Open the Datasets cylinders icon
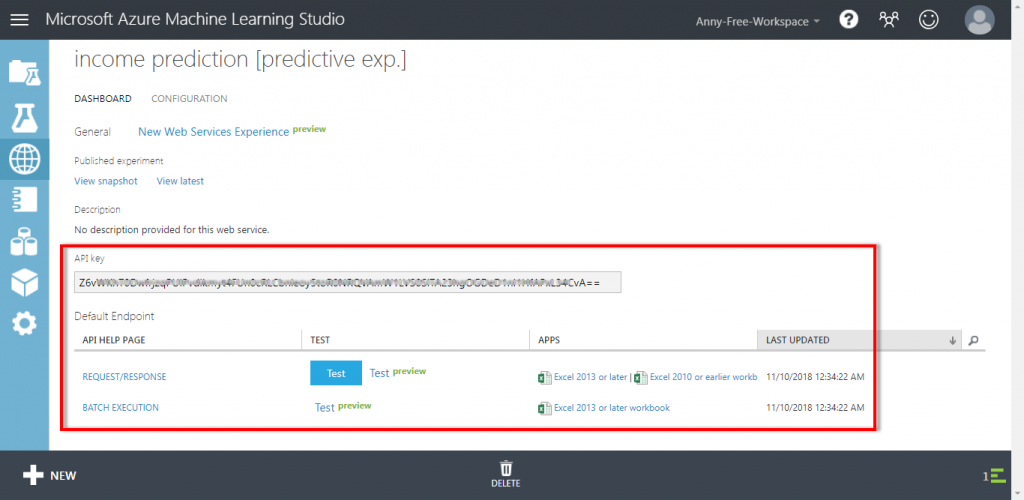 coord(24,242)
